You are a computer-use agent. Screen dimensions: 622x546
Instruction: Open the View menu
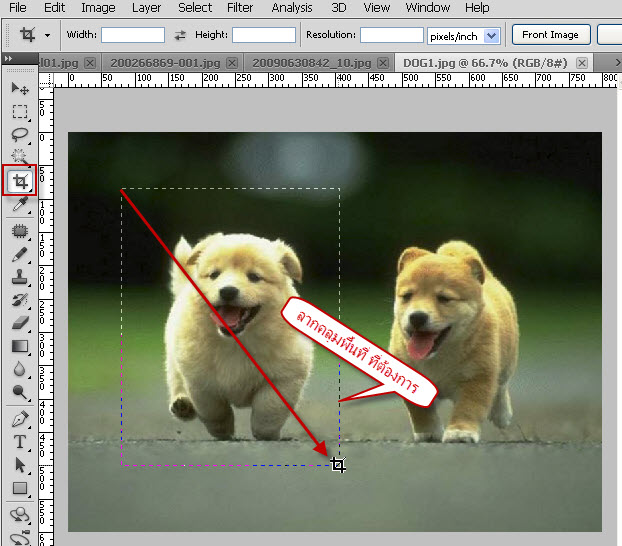(376, 8)
